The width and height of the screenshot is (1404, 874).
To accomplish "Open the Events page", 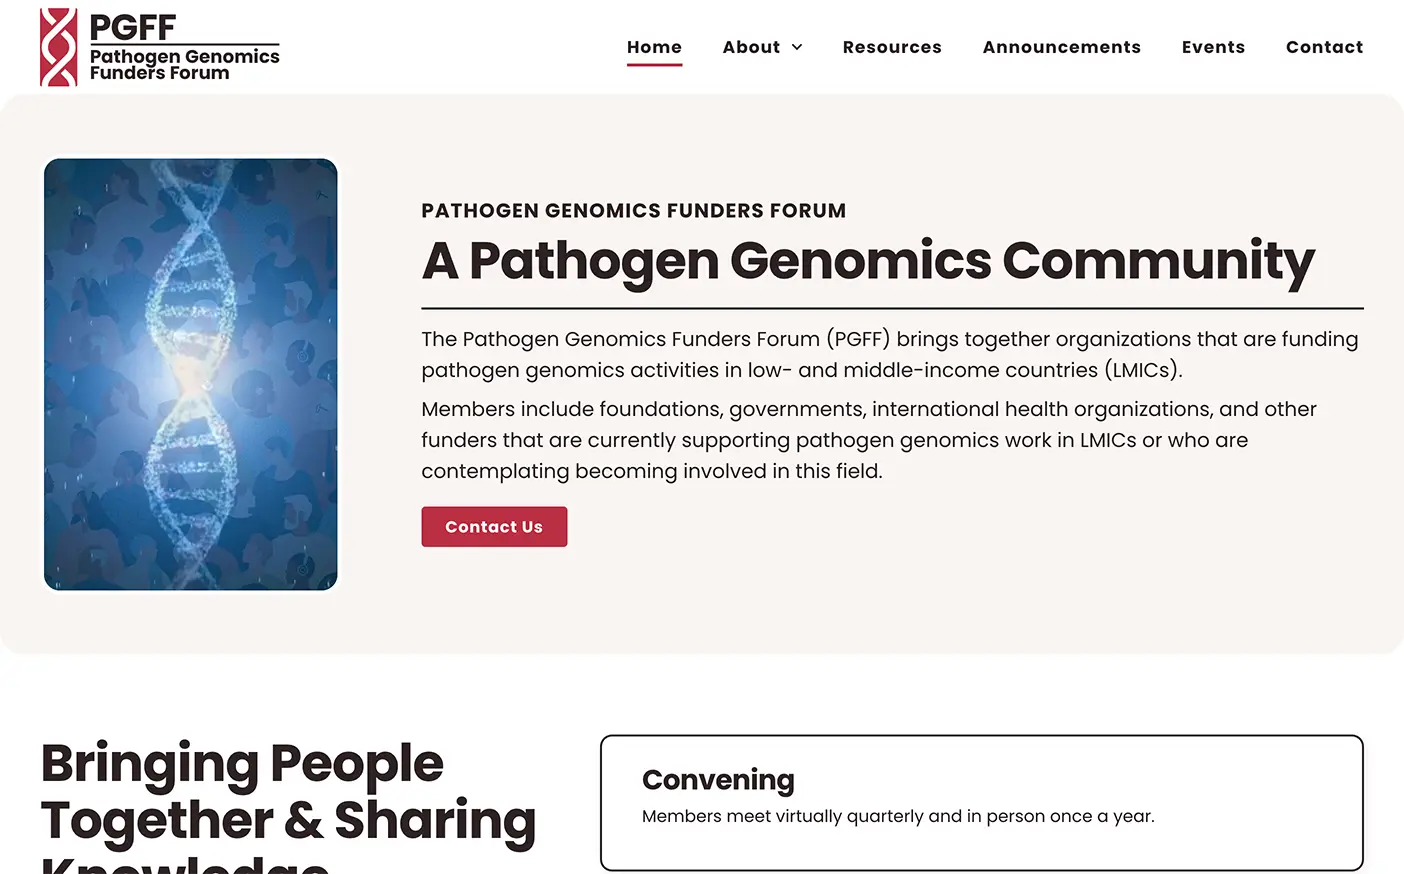I will [1213, 47].
